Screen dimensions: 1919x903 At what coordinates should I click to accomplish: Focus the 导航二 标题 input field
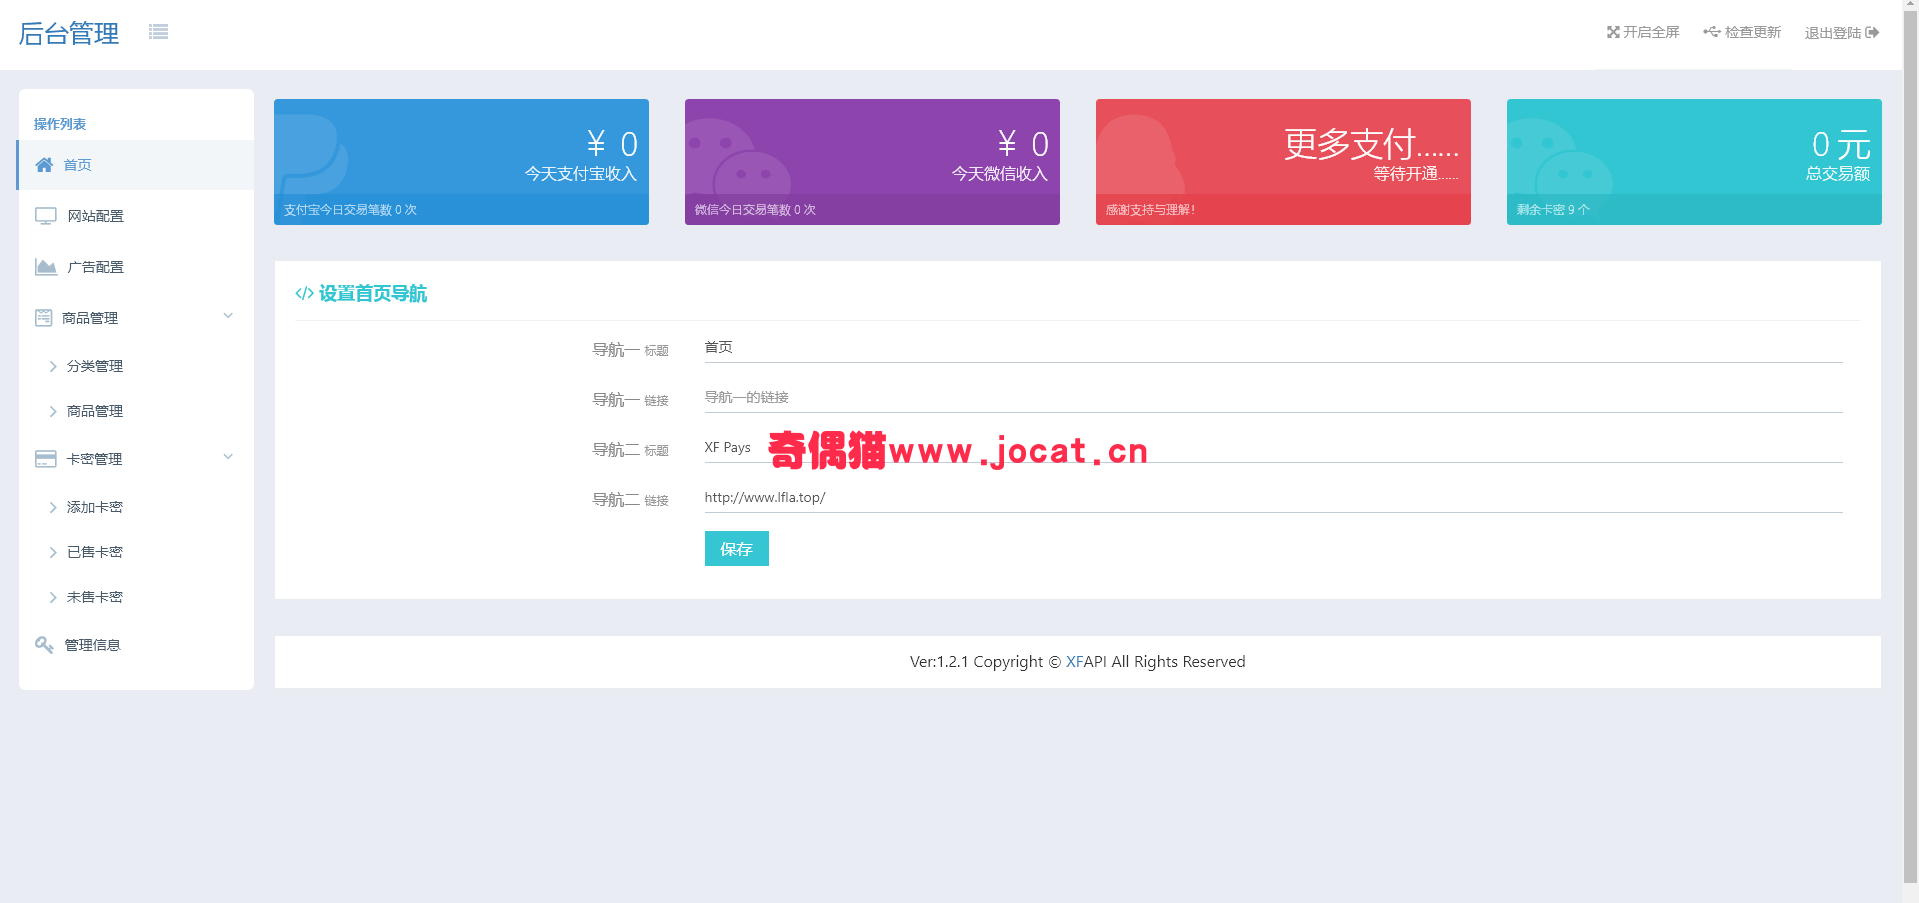pos(1273,447)
